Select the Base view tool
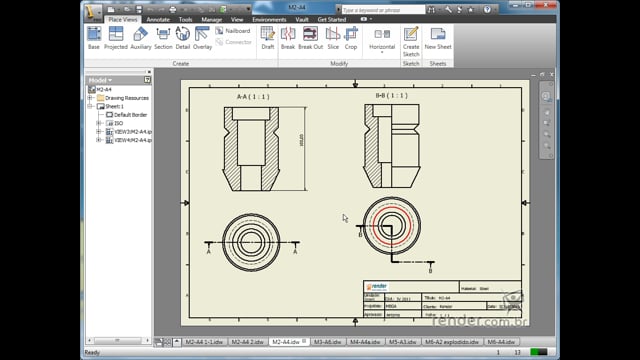The height and width of the screenshot is (360, 640). (x=94, y=38)
